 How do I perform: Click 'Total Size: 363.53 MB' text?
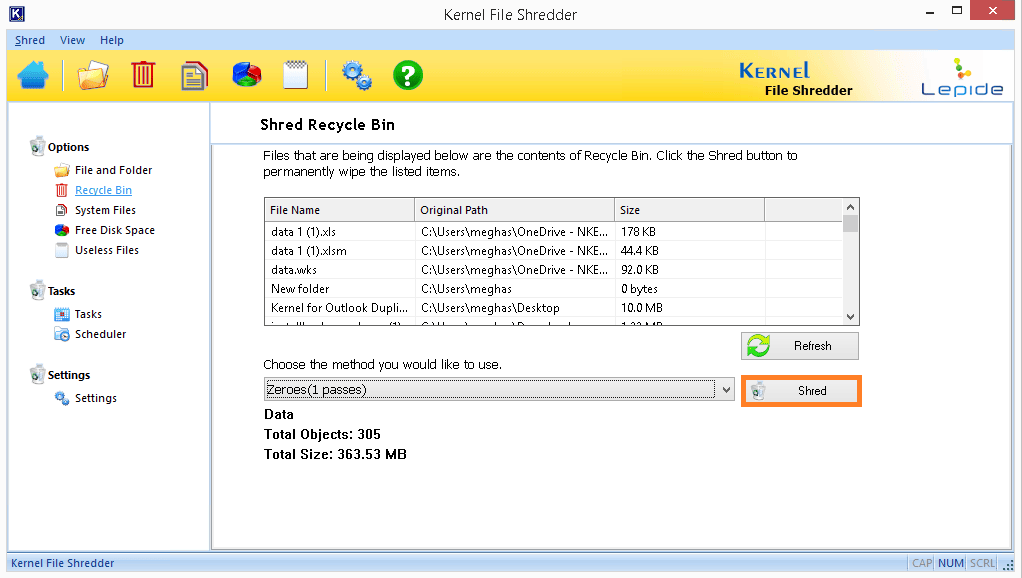pos(335,455)
